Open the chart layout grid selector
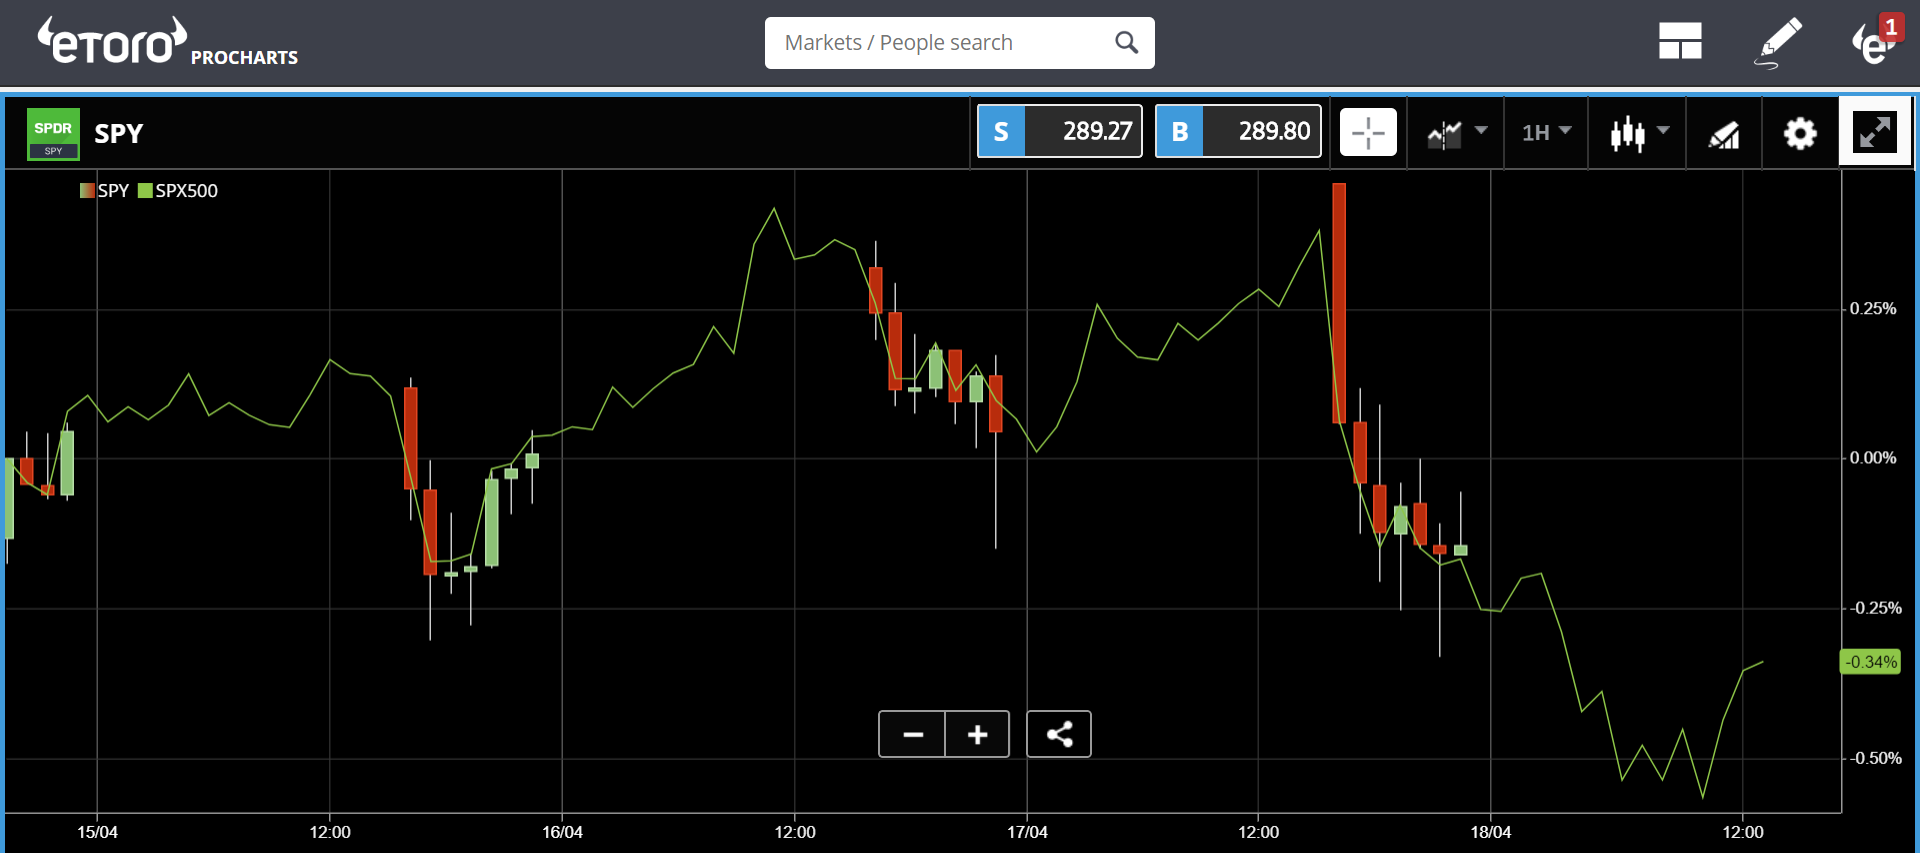The image size is (1920, 853). click(x=1680, y=42)
